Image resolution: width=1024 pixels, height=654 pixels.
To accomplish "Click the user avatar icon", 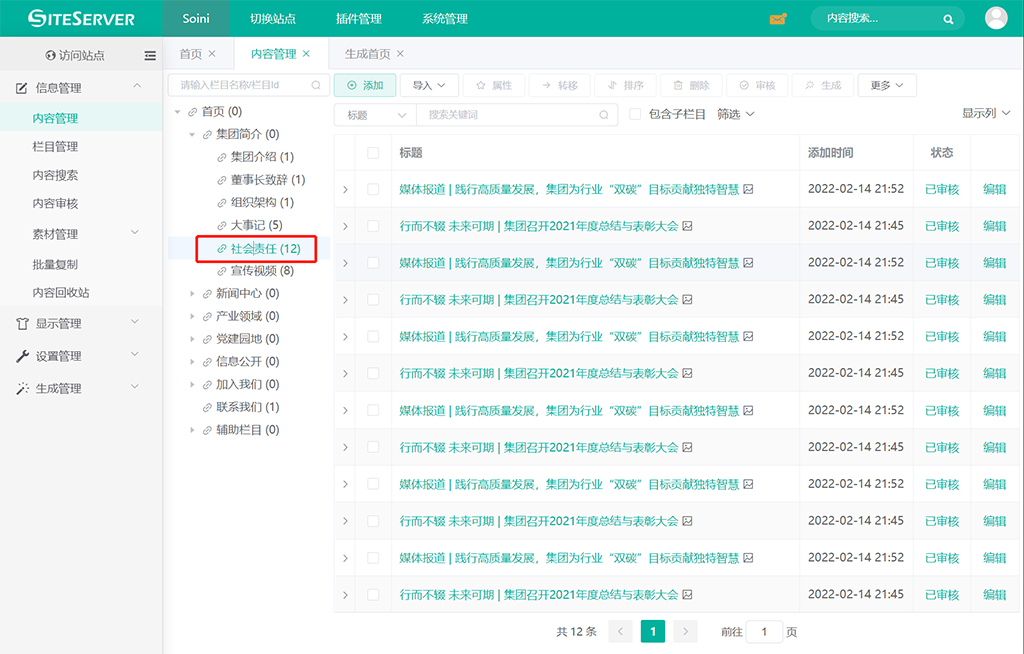I will (x=996, y=18).
